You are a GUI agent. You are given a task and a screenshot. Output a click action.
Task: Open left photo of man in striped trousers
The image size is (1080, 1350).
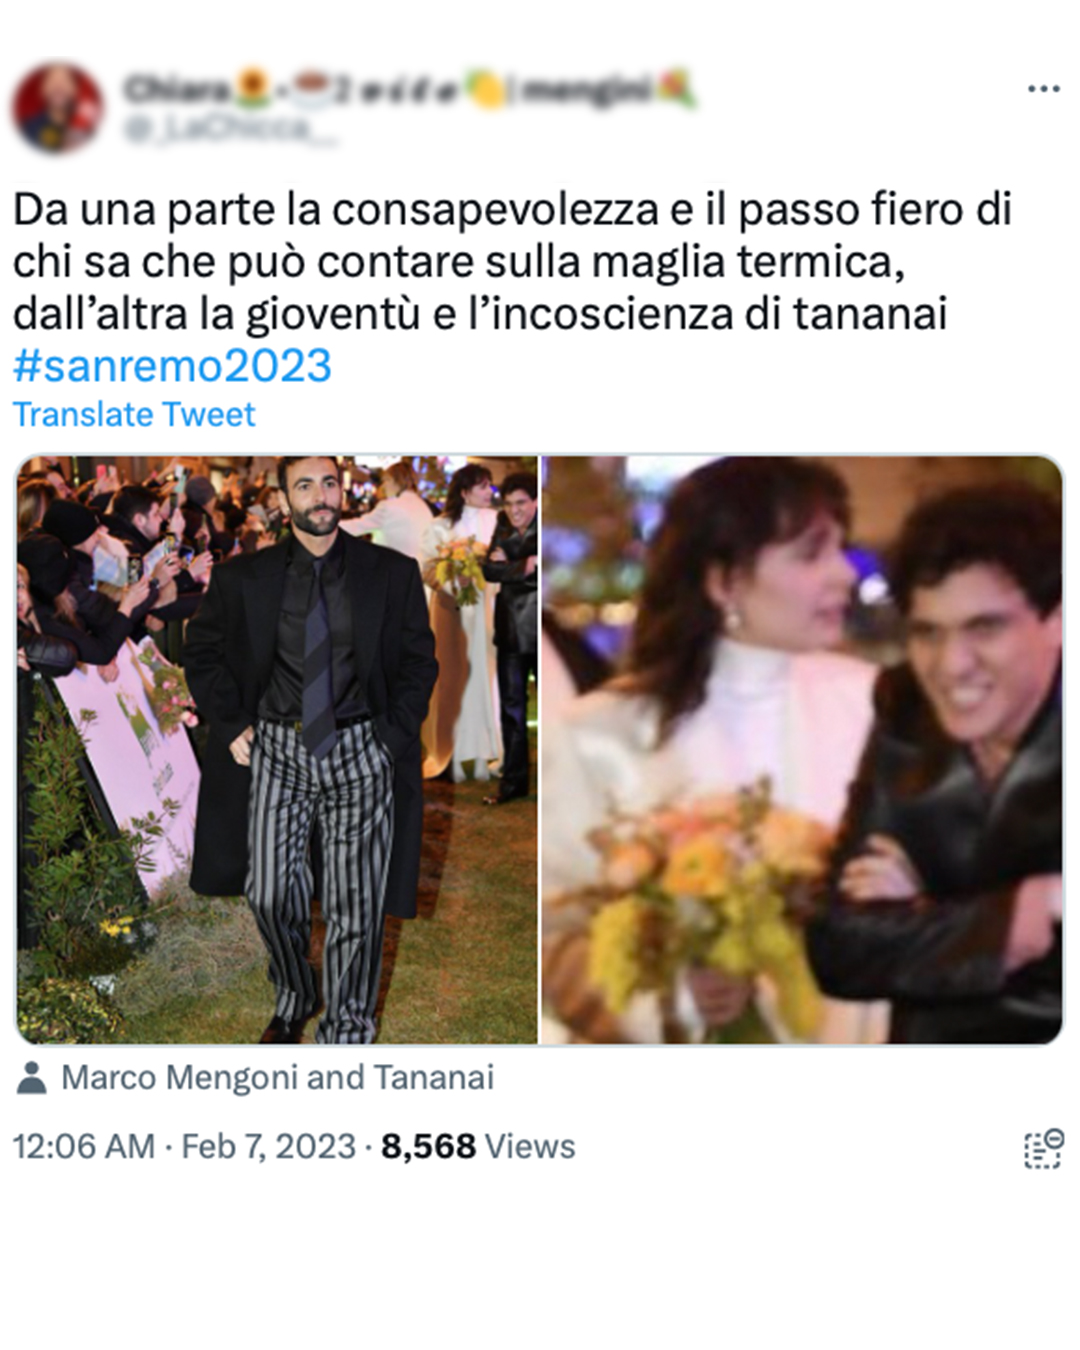tap(277, 750)
